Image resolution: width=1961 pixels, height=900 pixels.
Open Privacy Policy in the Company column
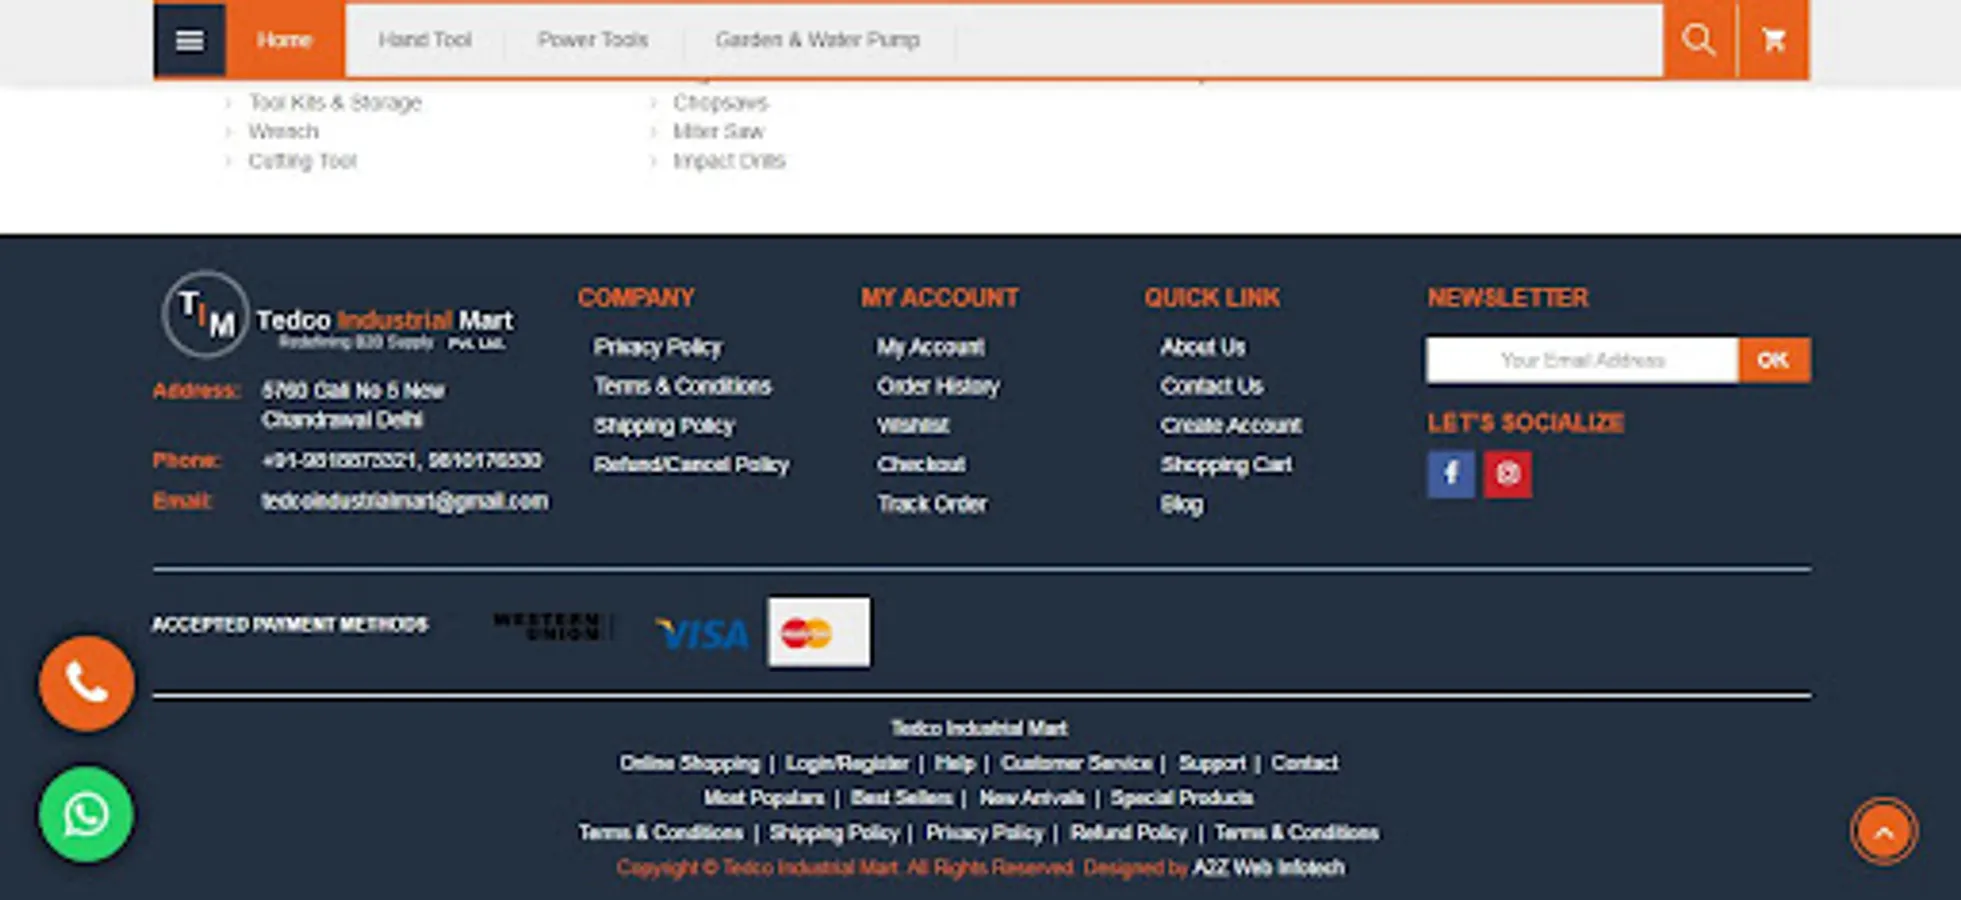click(658, 347)
